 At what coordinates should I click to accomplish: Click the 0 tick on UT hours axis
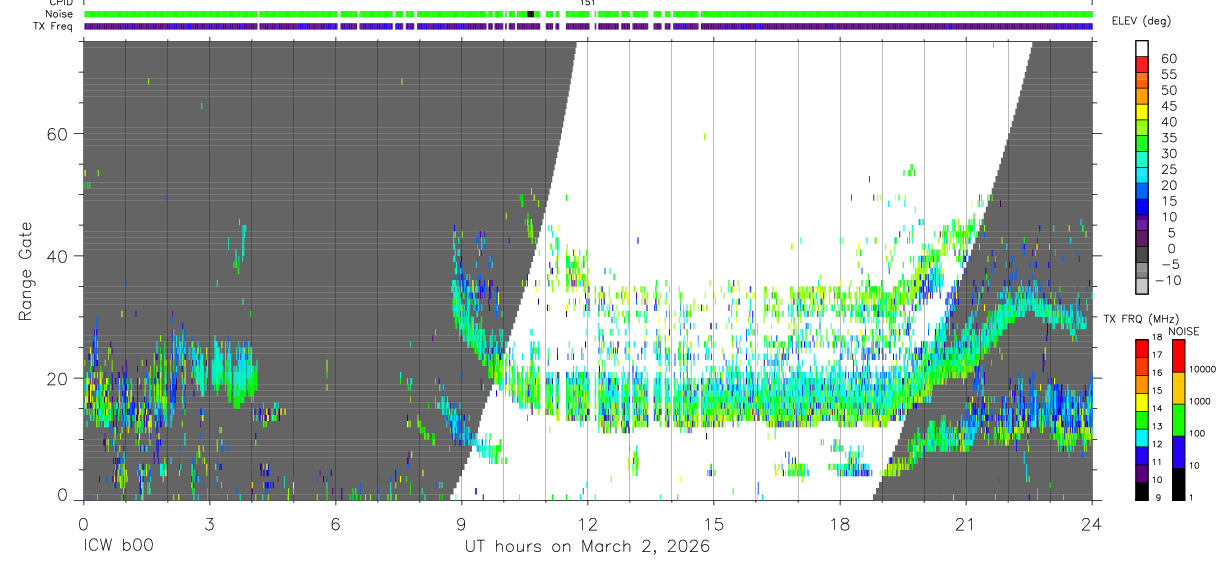pyautogui.click(x=83, y=523)
